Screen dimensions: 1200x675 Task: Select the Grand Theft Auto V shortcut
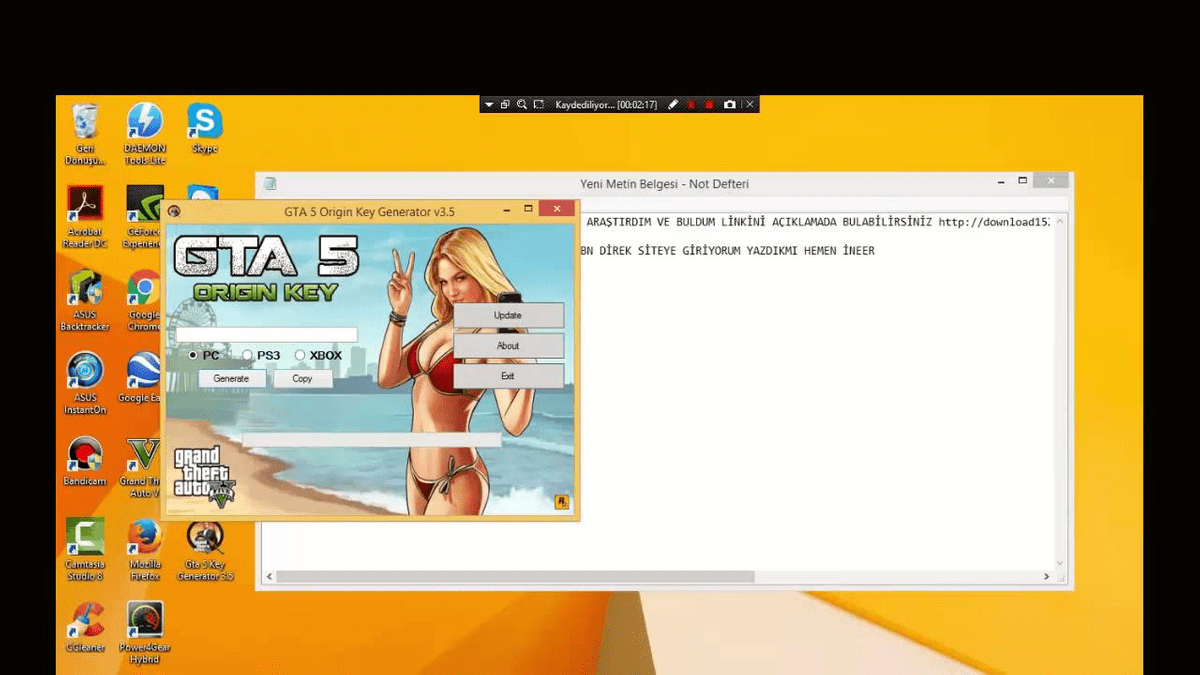tap(142, 466)
